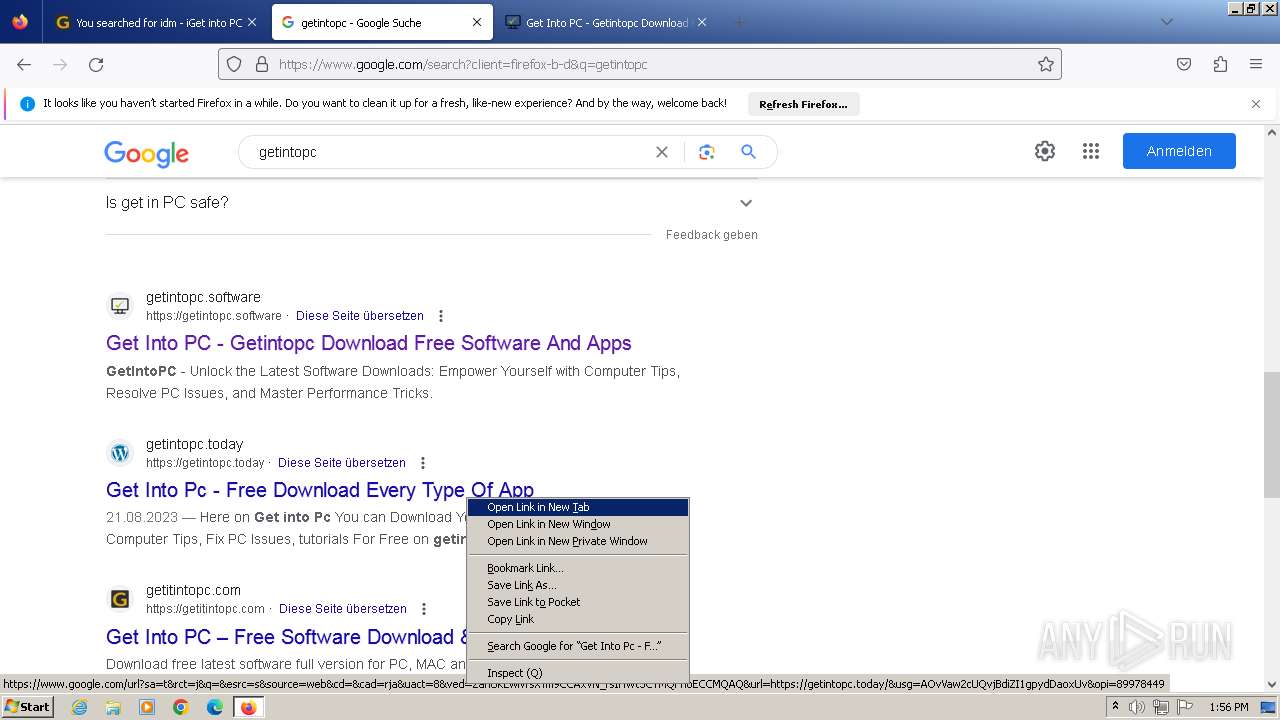Open Internet Explorer from the taskbar
1280x720 pixels.
(x=80, y=707)
